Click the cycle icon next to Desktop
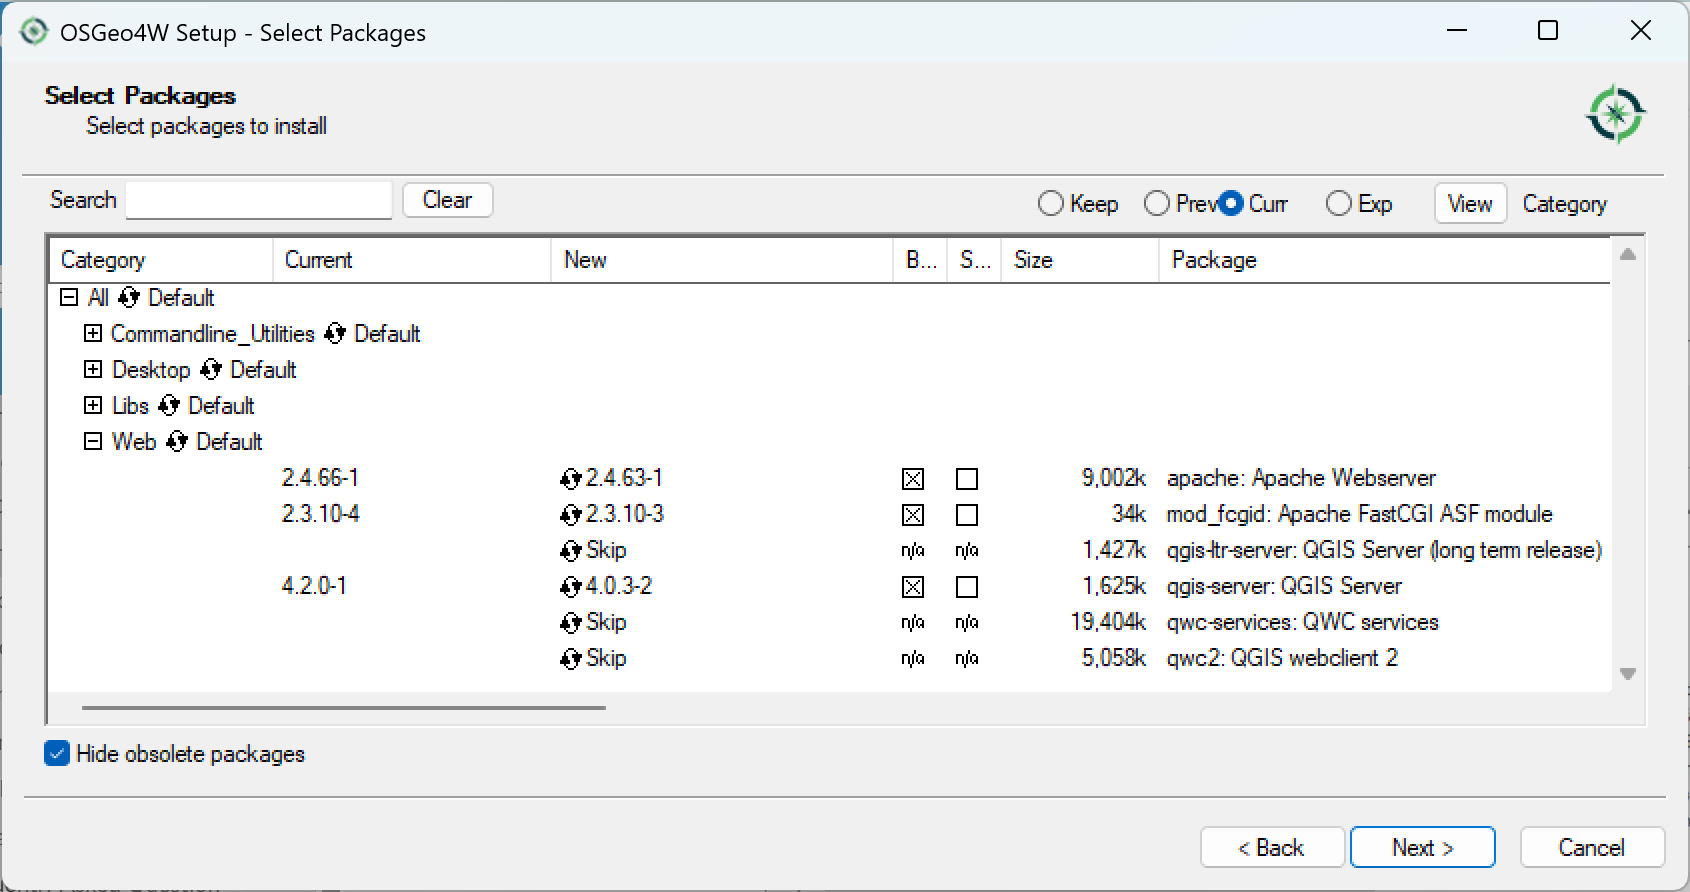Image resolution: width=1690 pixels, height=892 pixels. click(x=210, y=370)
